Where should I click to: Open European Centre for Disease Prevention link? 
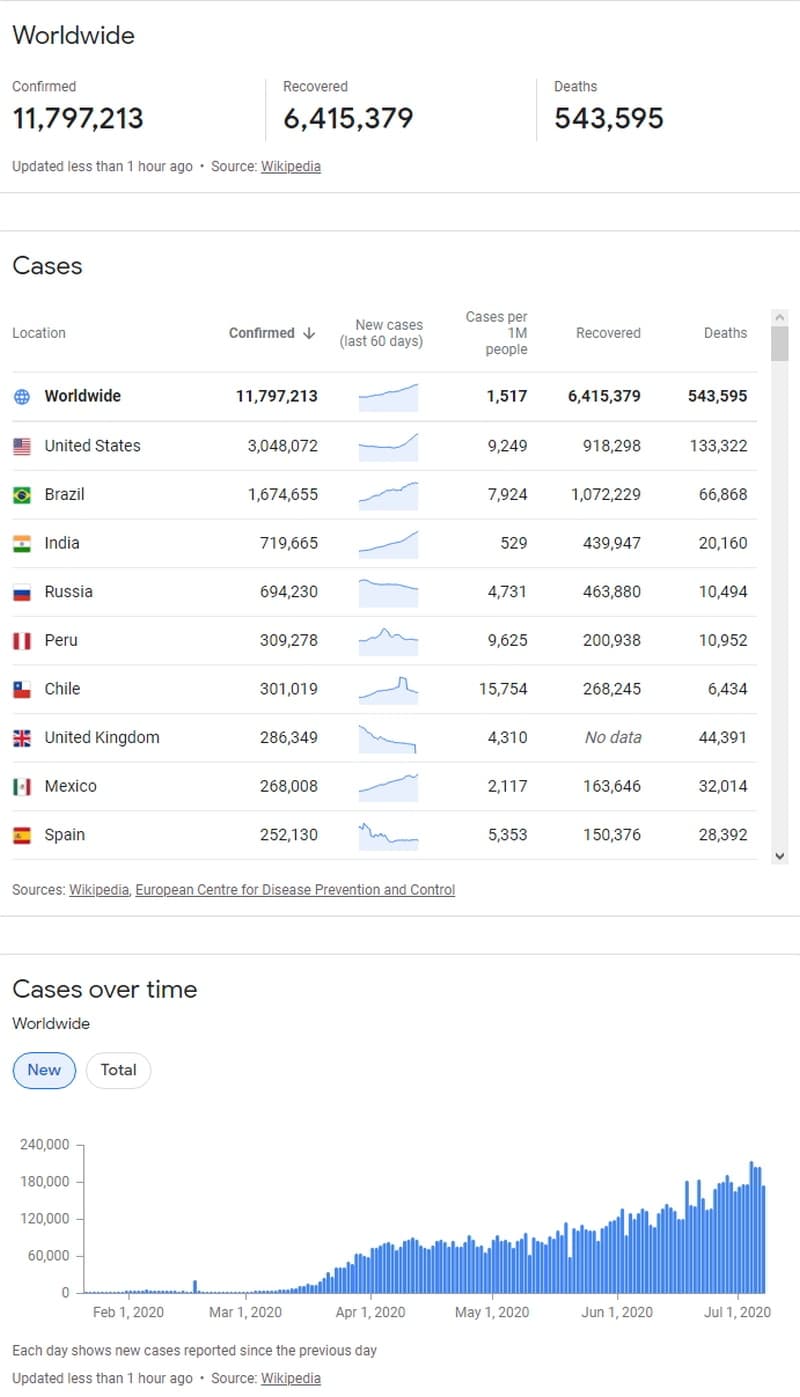pos(295,889)
